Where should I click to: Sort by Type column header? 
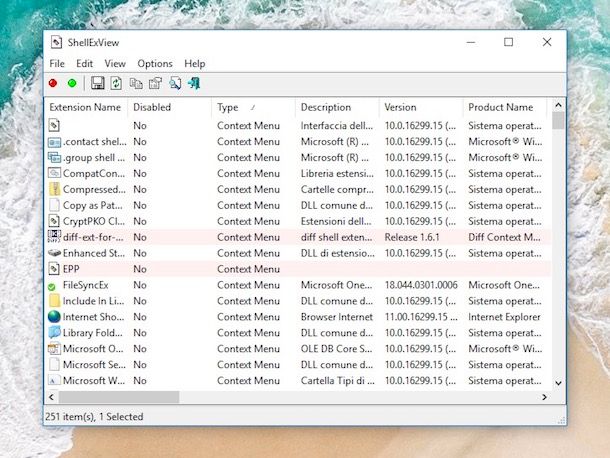point(254,107)
